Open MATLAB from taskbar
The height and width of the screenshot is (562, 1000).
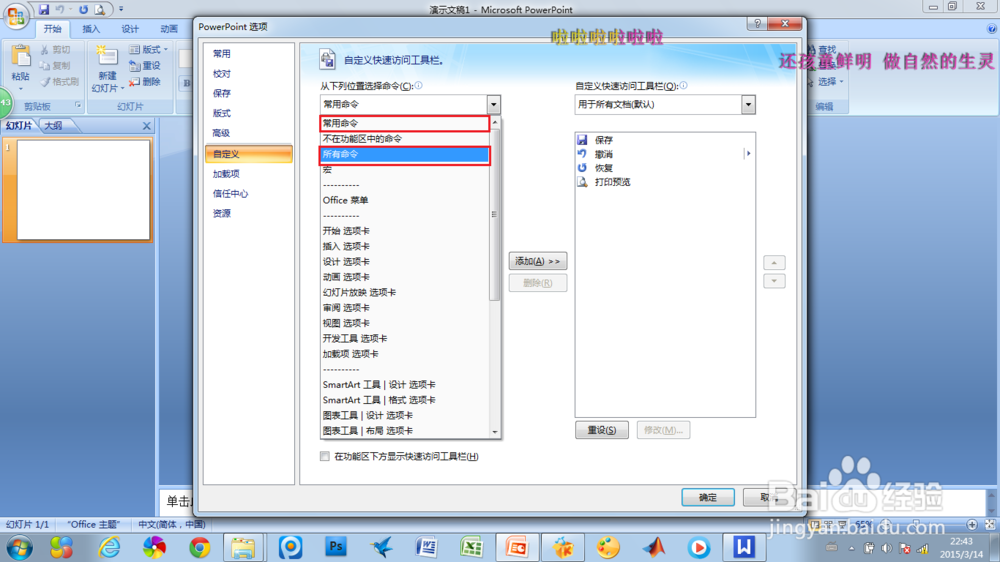pyautogui.click(x=653, y=547)
